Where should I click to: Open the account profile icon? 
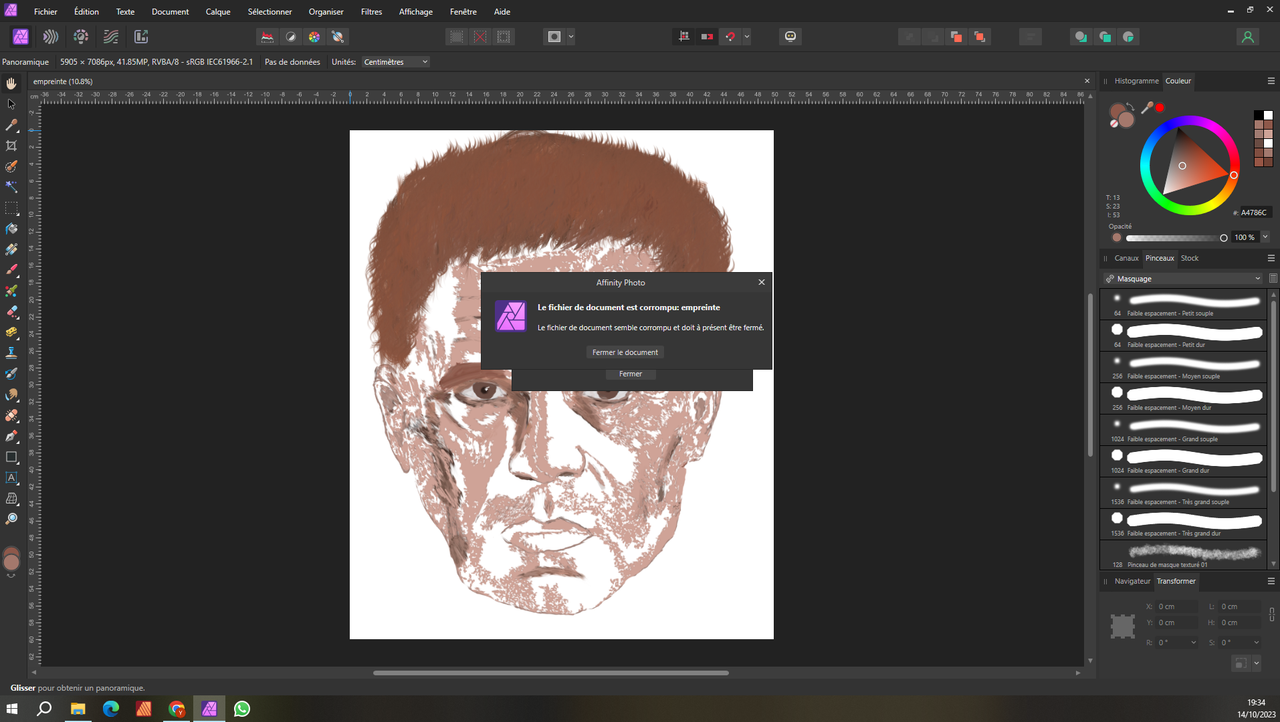1247,37
